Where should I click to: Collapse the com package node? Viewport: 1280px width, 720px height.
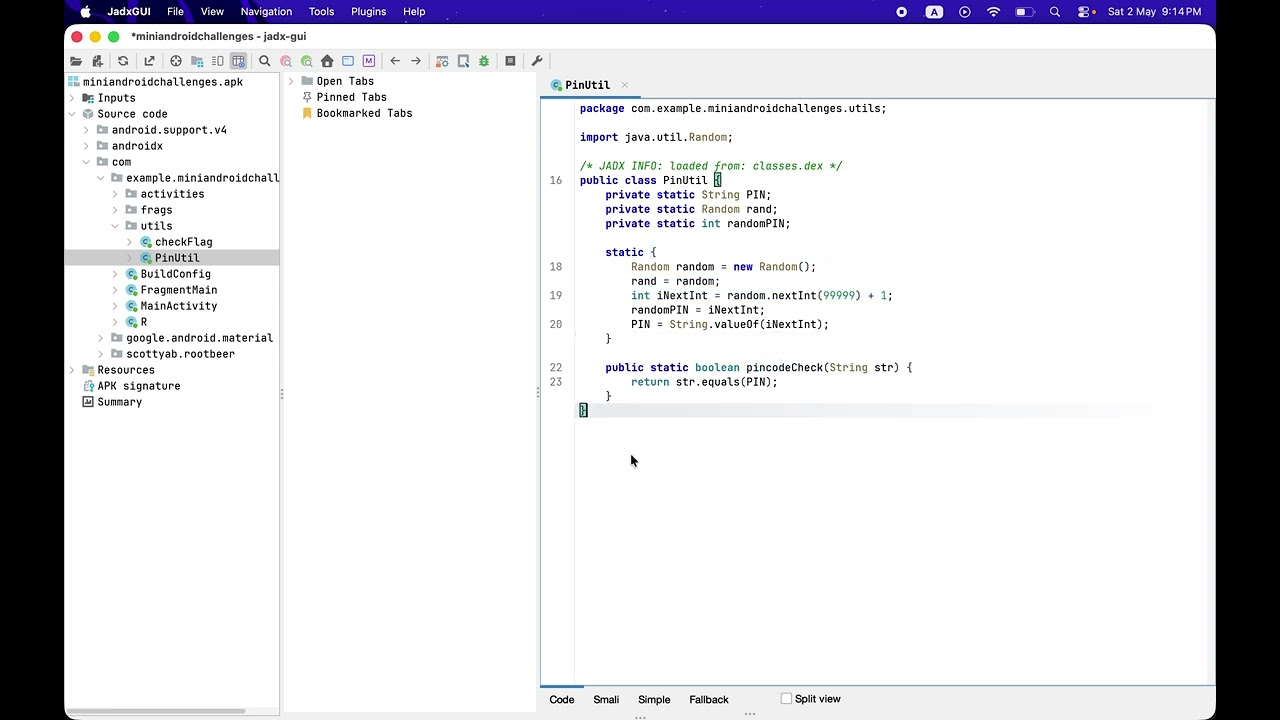click(86, 162)
